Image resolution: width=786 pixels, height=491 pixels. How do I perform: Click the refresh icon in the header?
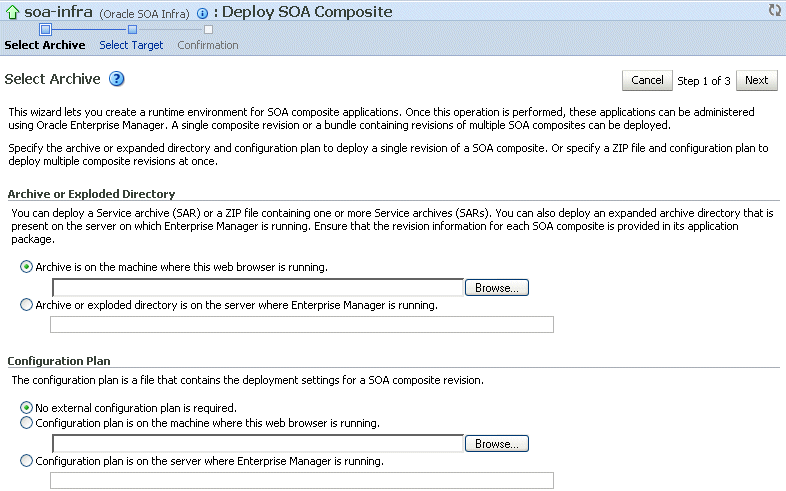click(774, 10)
